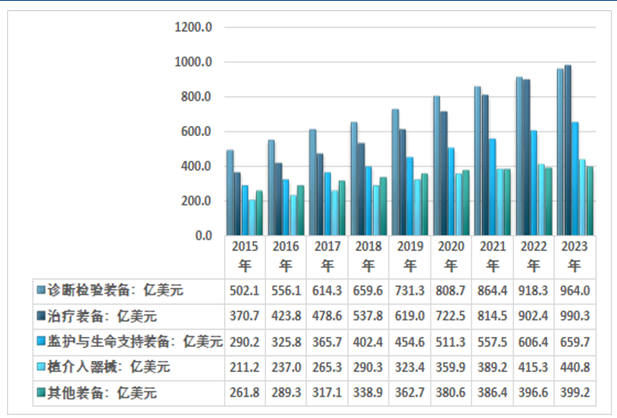The image size is (617, 418).
Task: Select table cell value 502.1
Action: pos(245,291)
